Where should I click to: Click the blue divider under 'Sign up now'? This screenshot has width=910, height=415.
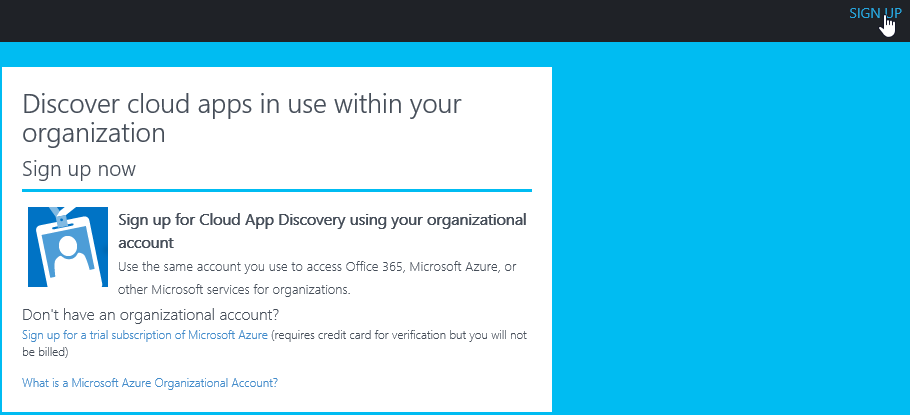click(277, 189)
